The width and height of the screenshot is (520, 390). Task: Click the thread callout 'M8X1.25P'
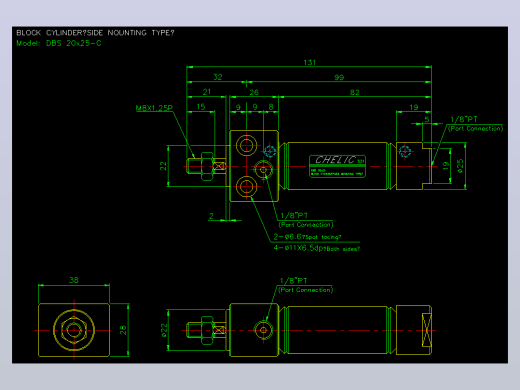[x=154, y=108]
